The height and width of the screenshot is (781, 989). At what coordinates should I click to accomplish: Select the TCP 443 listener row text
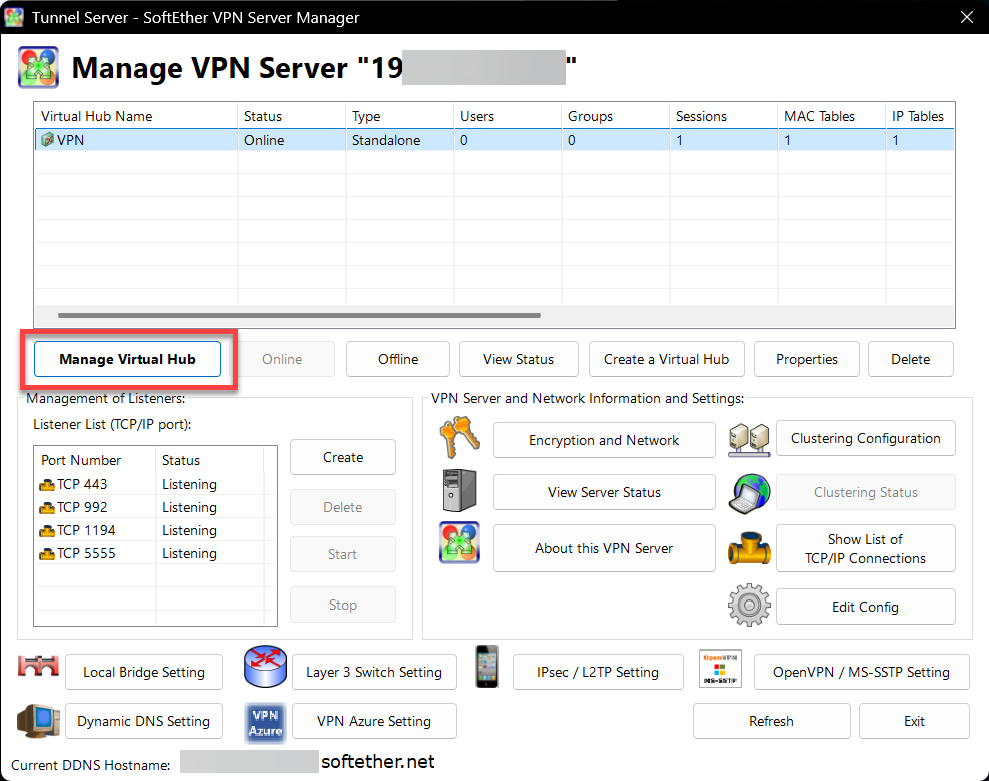point(82,484)
